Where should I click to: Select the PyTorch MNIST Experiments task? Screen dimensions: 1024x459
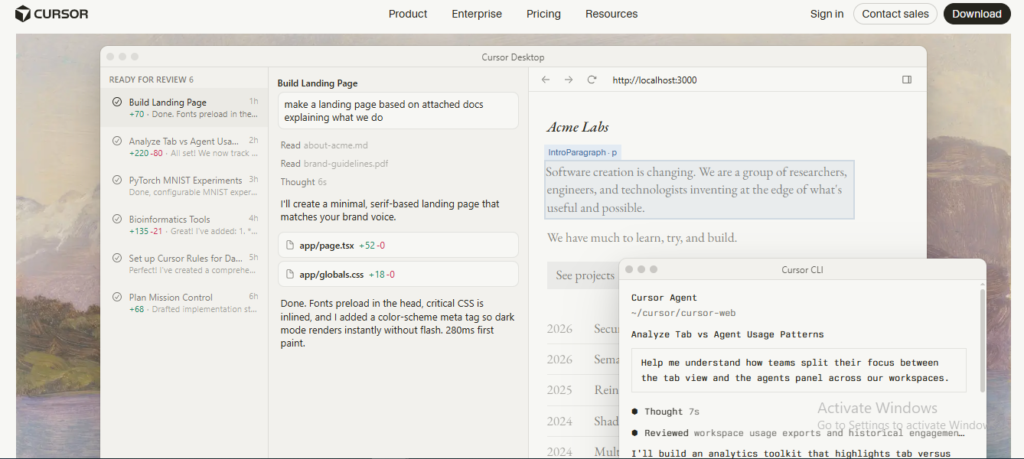click(185, 186)
